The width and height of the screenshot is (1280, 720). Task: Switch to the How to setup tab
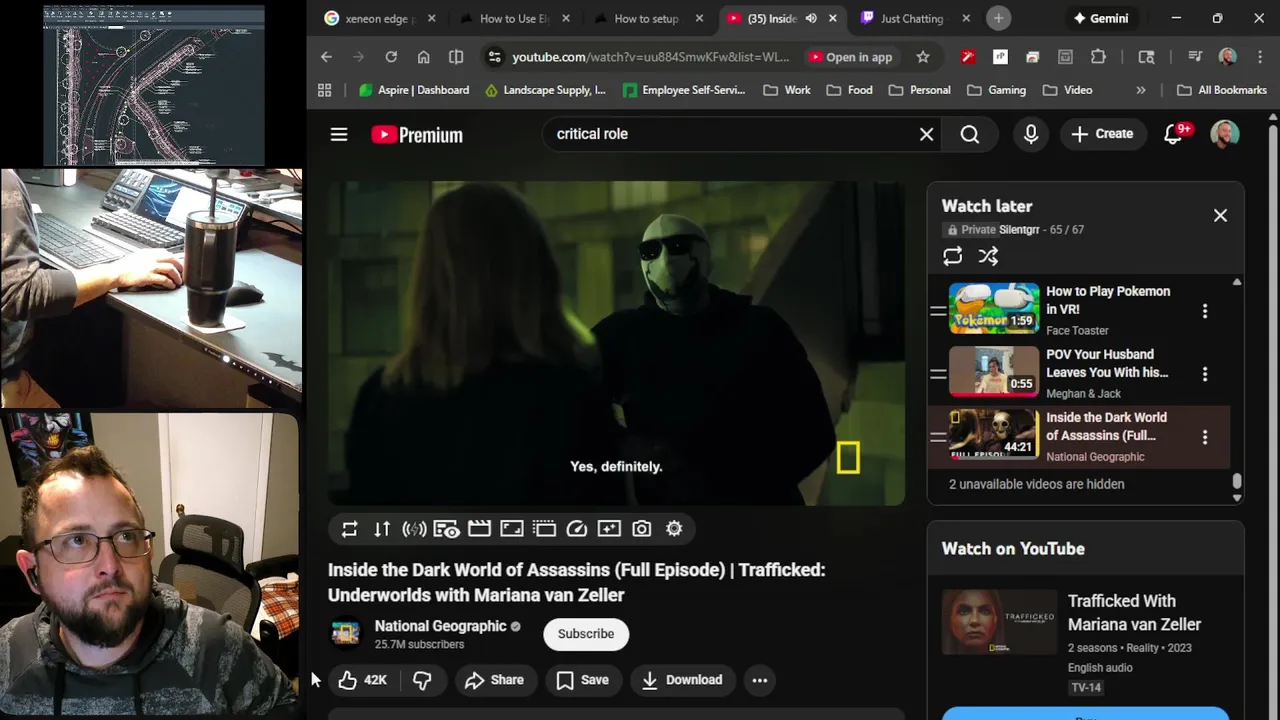tap(649, 18)
